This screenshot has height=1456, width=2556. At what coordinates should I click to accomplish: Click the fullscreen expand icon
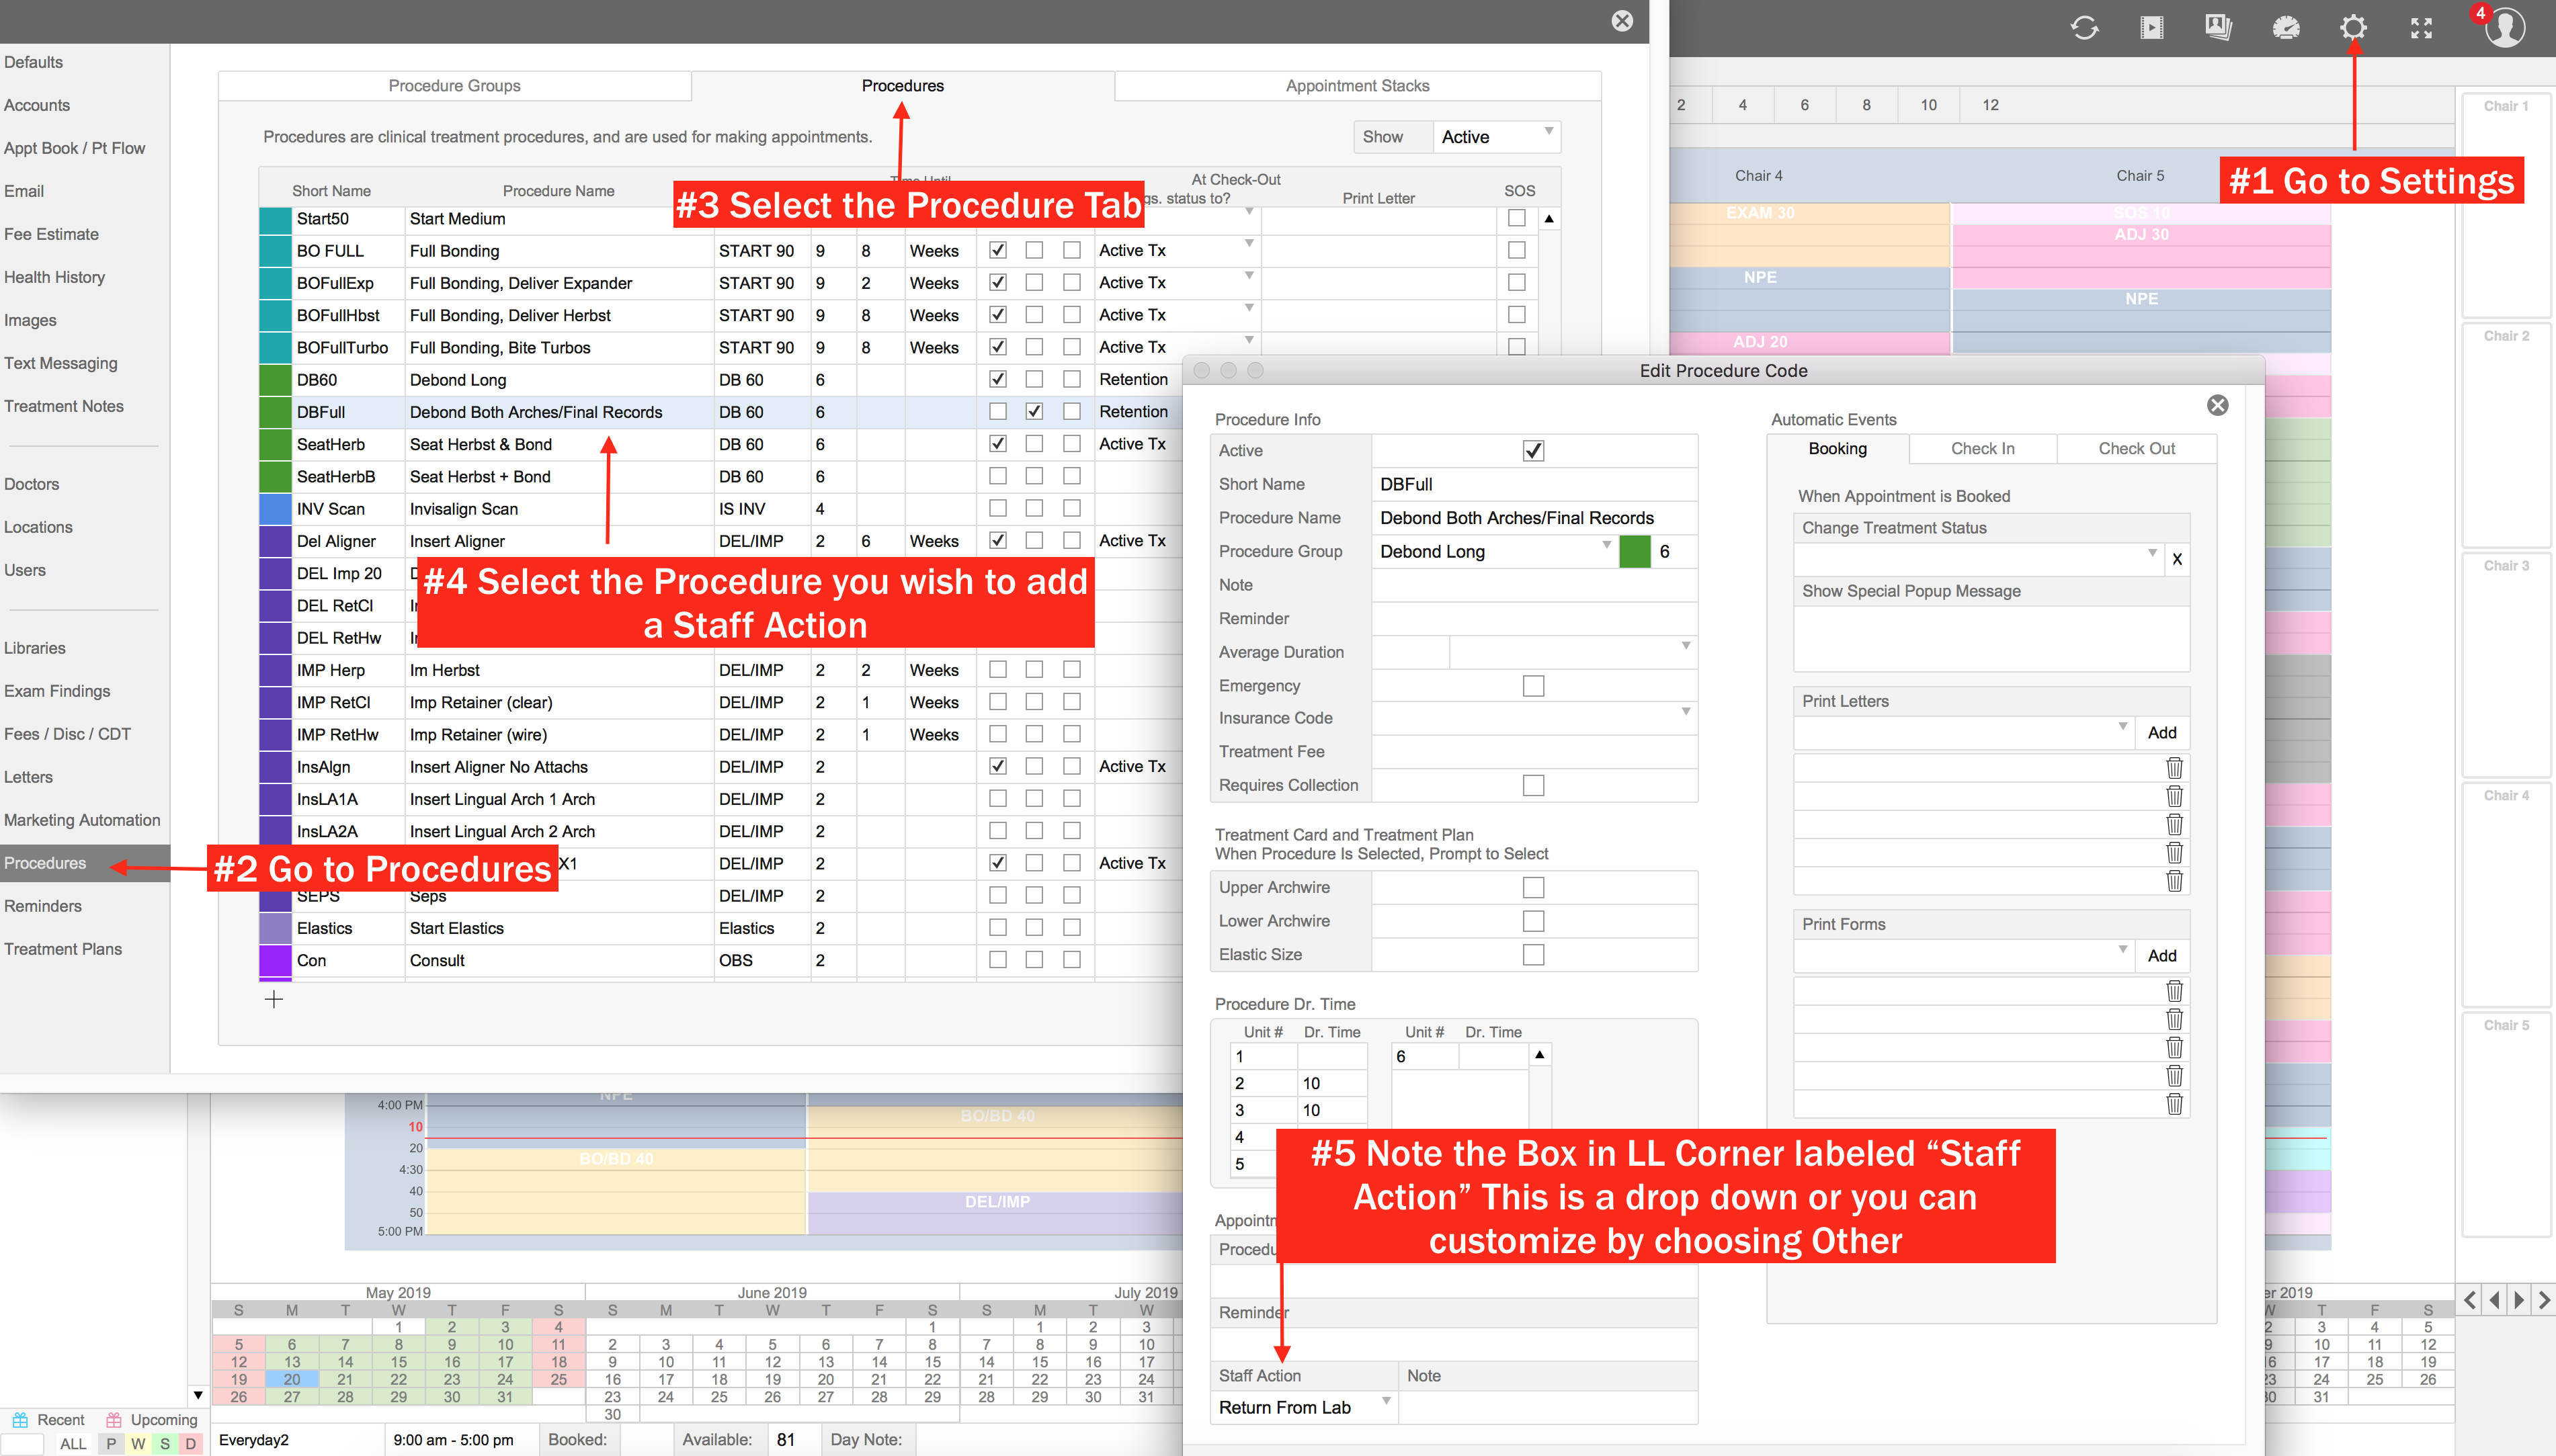pos(2421,28)
